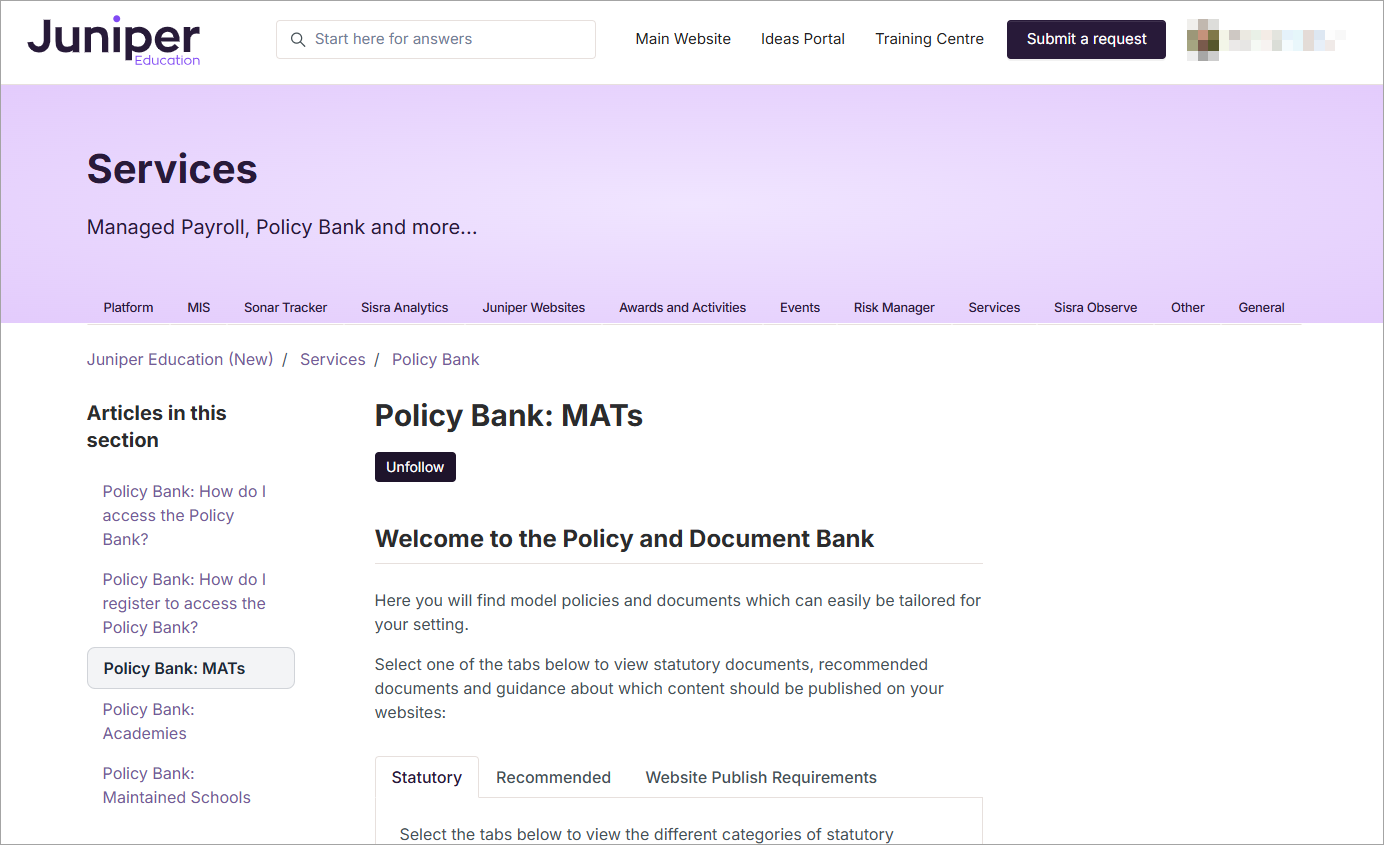The width and height of the screenshot is (1384, 845).
Task: Go to the Ideas Portal
Action: pos(803,39)
